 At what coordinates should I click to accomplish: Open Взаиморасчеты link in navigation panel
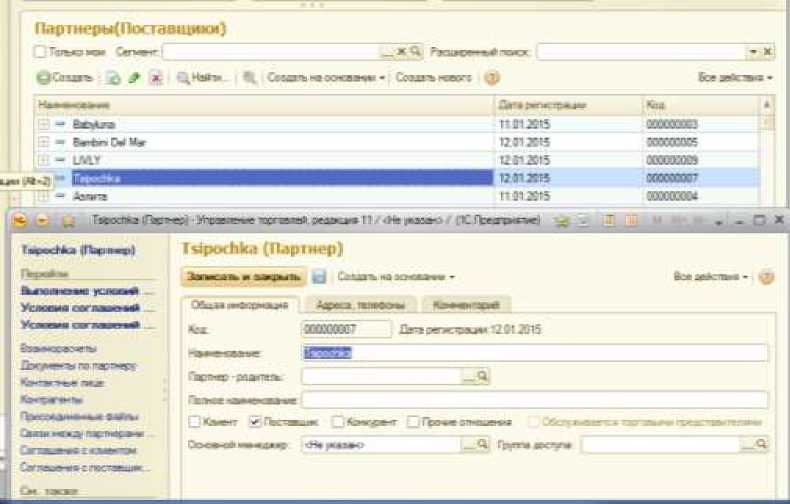(58, 348)
